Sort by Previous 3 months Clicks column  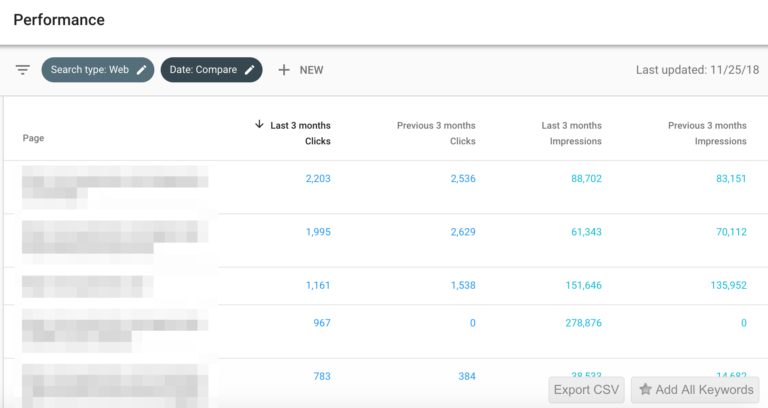pos(436,133)
